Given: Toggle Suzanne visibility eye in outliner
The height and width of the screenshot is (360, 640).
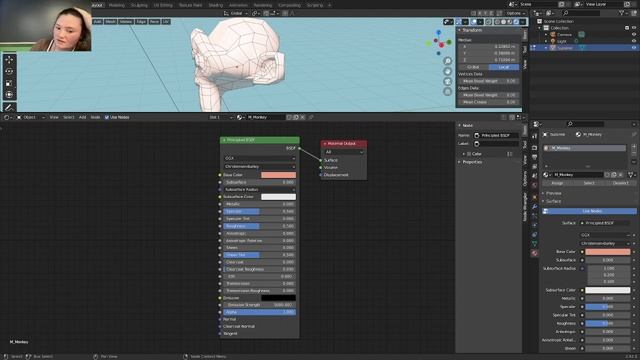Looking at the screenshot, I should click(x=634, y=48).
